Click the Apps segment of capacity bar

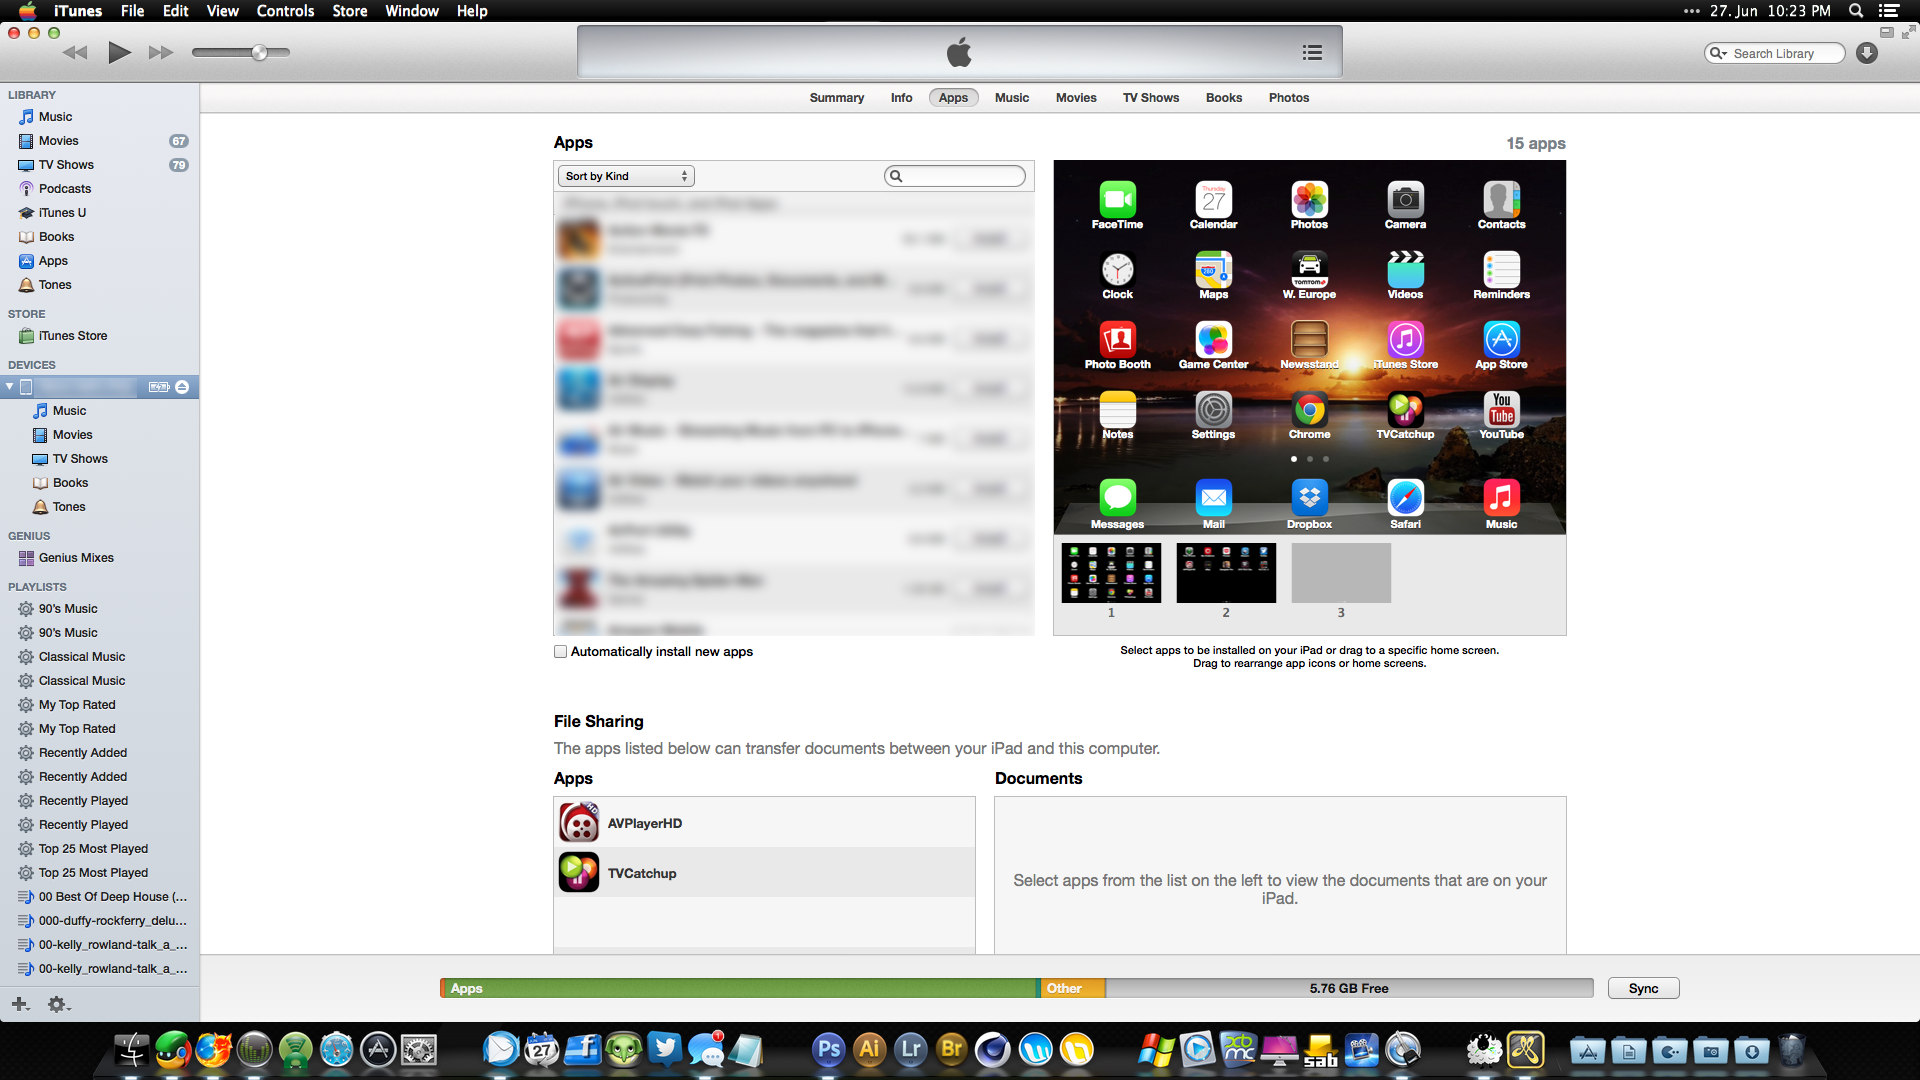pyautogui.click(x=739, y=988)
